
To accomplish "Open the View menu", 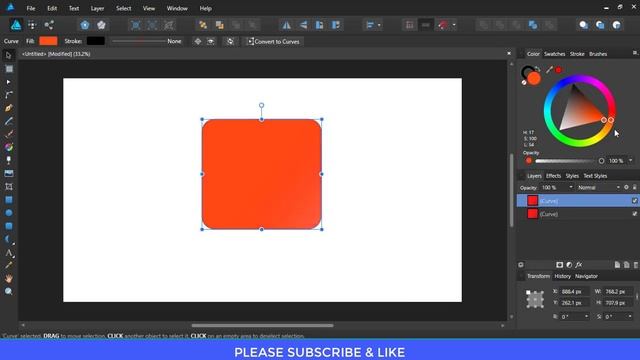I will (x=149, y=8).
